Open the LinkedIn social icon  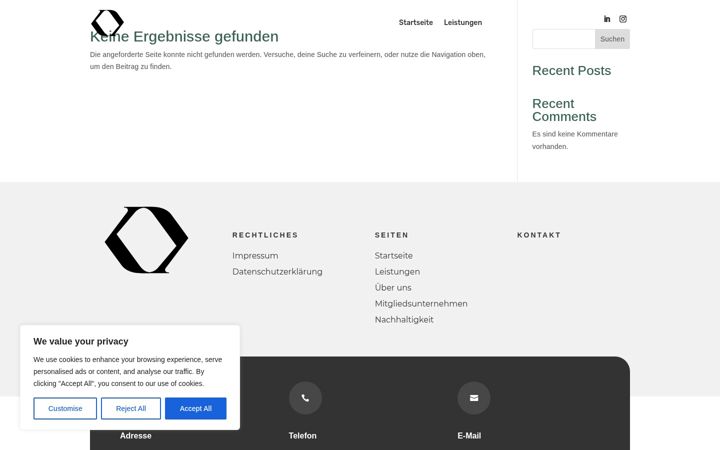pos(607,19)
